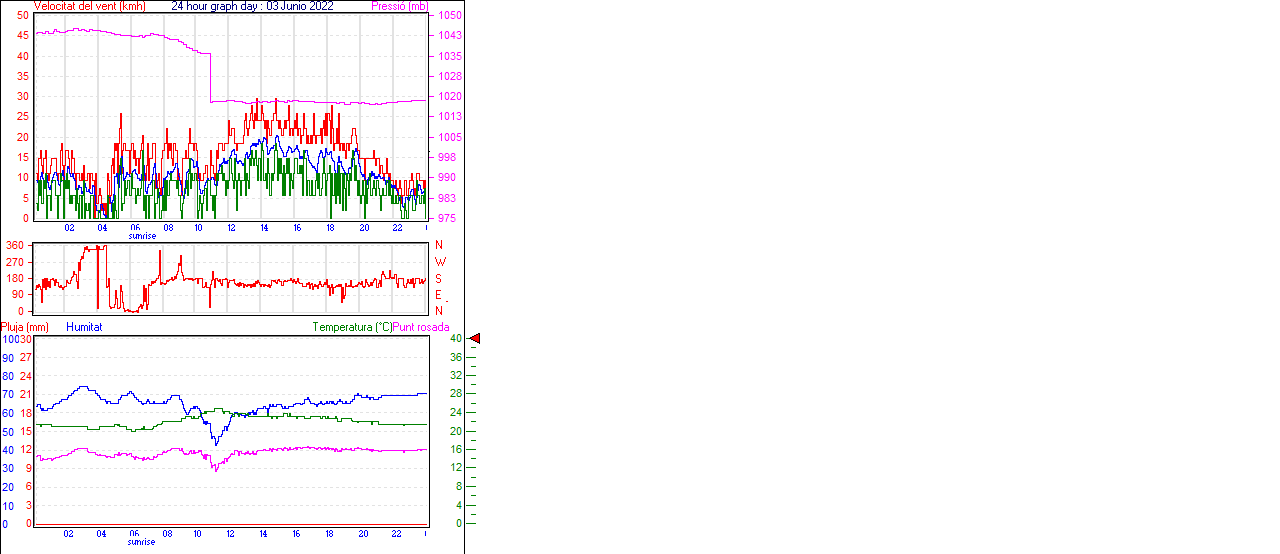
Task: Select the blue 'Humitat' legend label
Action: (x=84, y=327)
